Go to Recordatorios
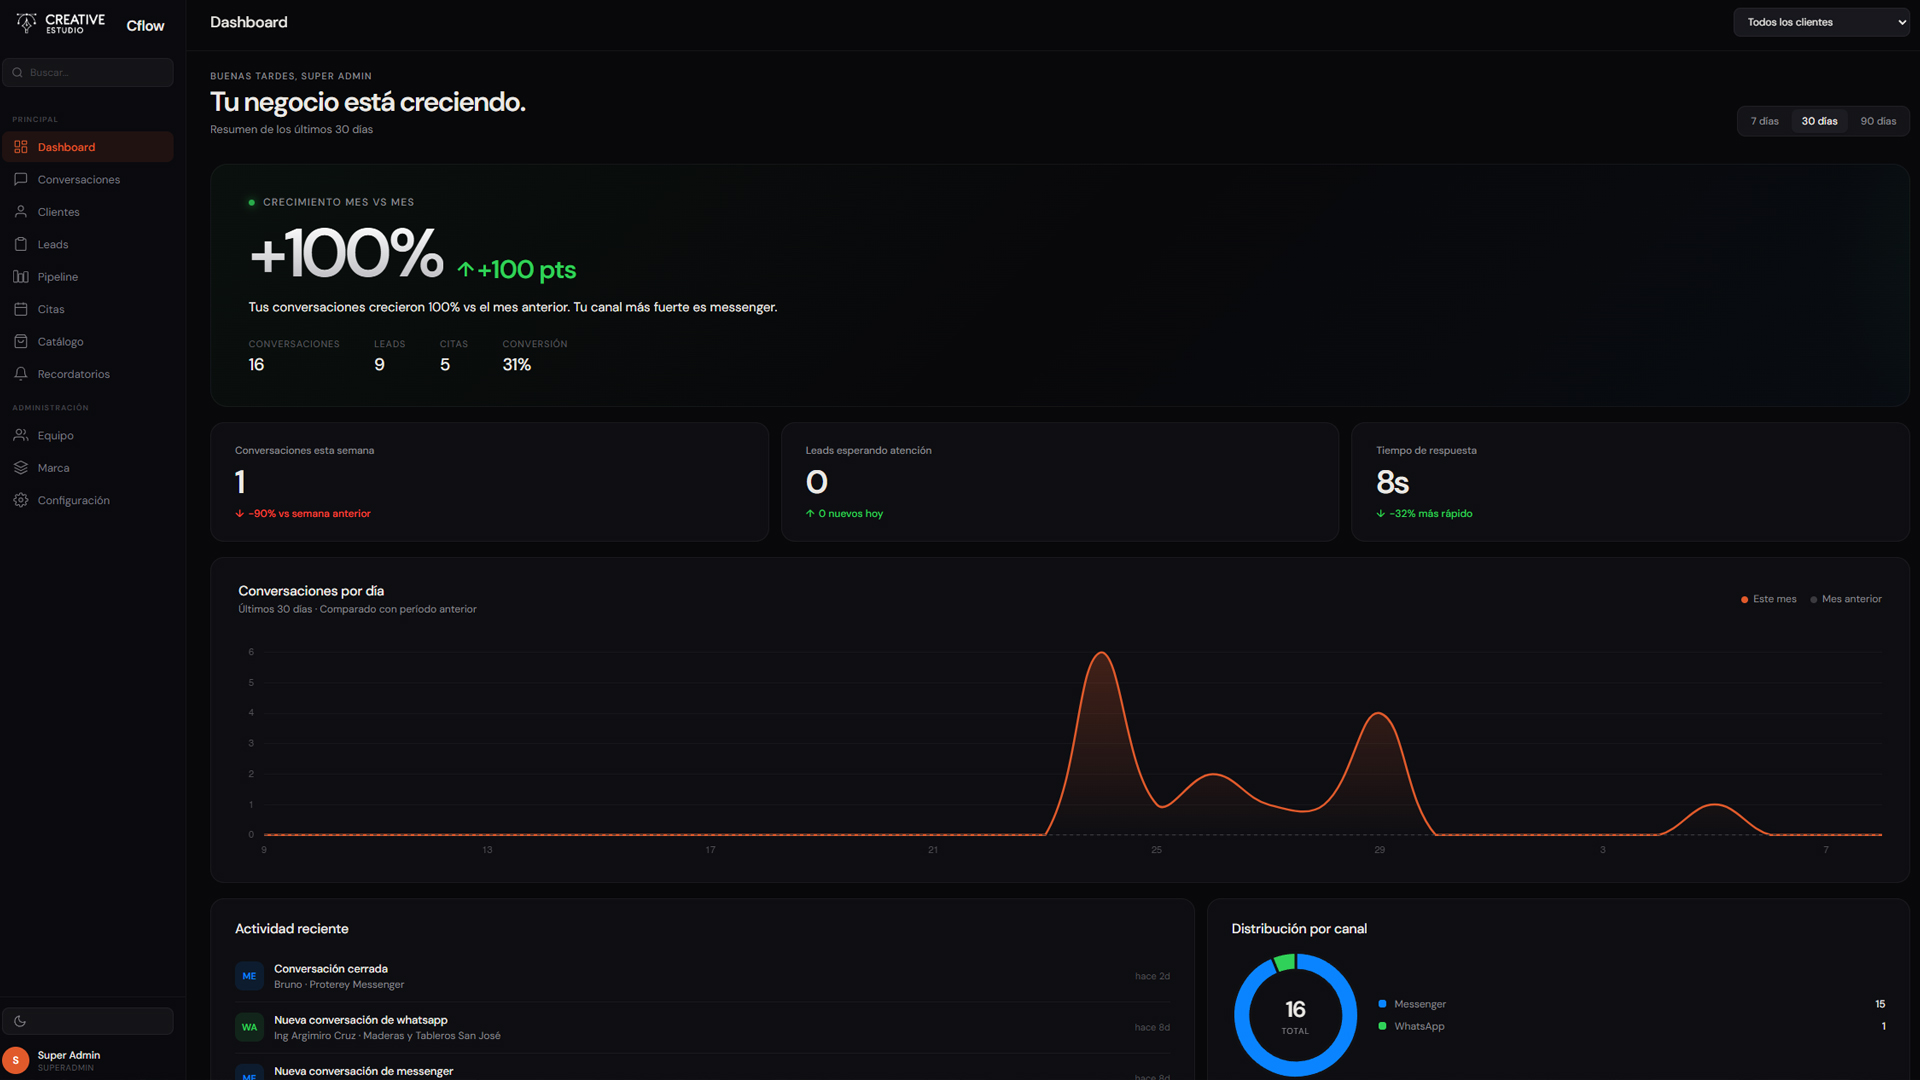Screen dimensions: 1920x1080 tap(88, 374)
